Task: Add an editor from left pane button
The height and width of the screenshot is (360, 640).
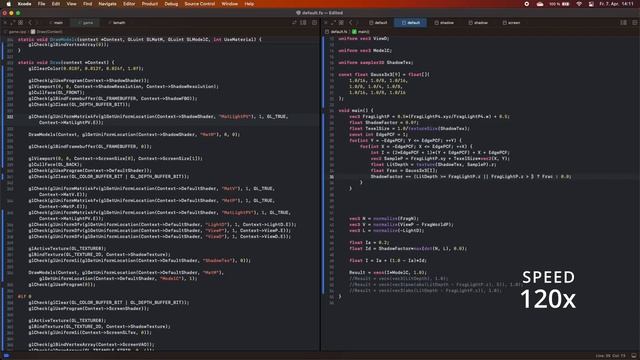Action: point(314,23)
